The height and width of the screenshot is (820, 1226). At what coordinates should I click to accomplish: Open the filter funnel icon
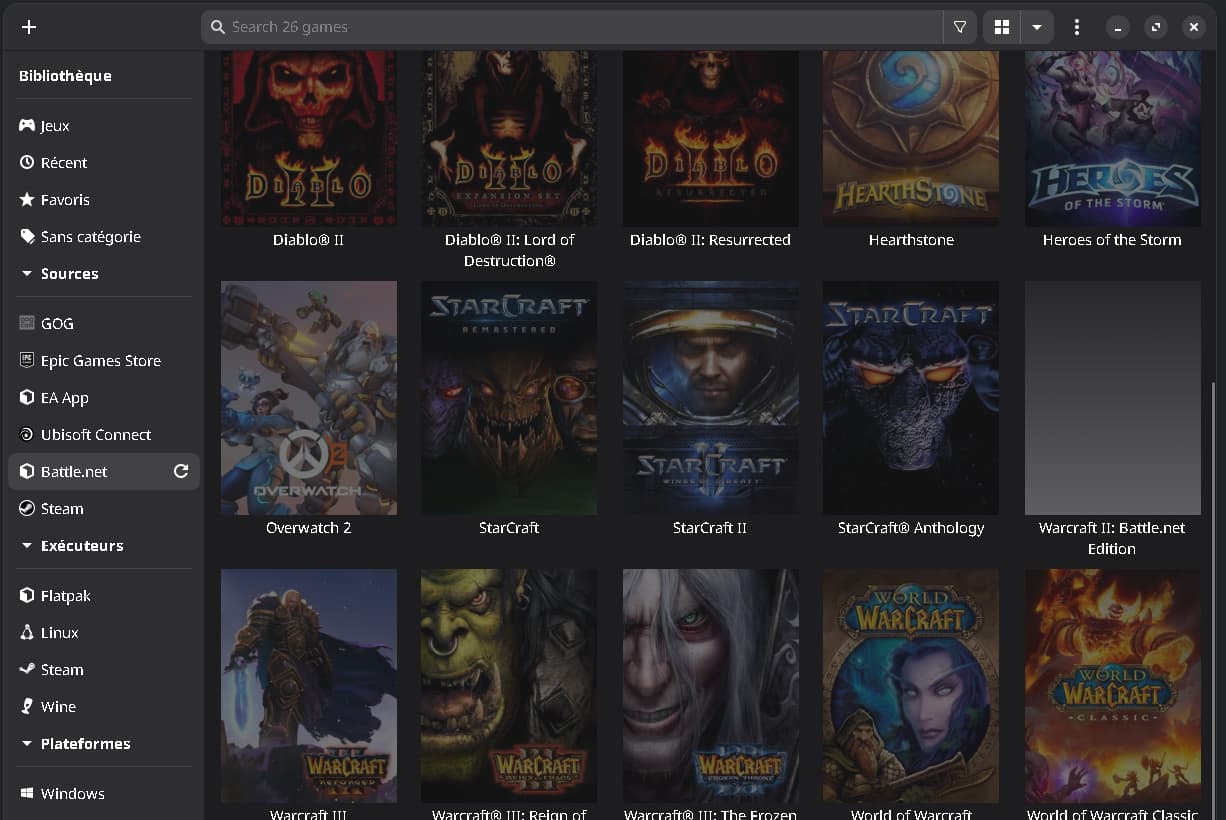pyautogui.click(x=960, y=27)
